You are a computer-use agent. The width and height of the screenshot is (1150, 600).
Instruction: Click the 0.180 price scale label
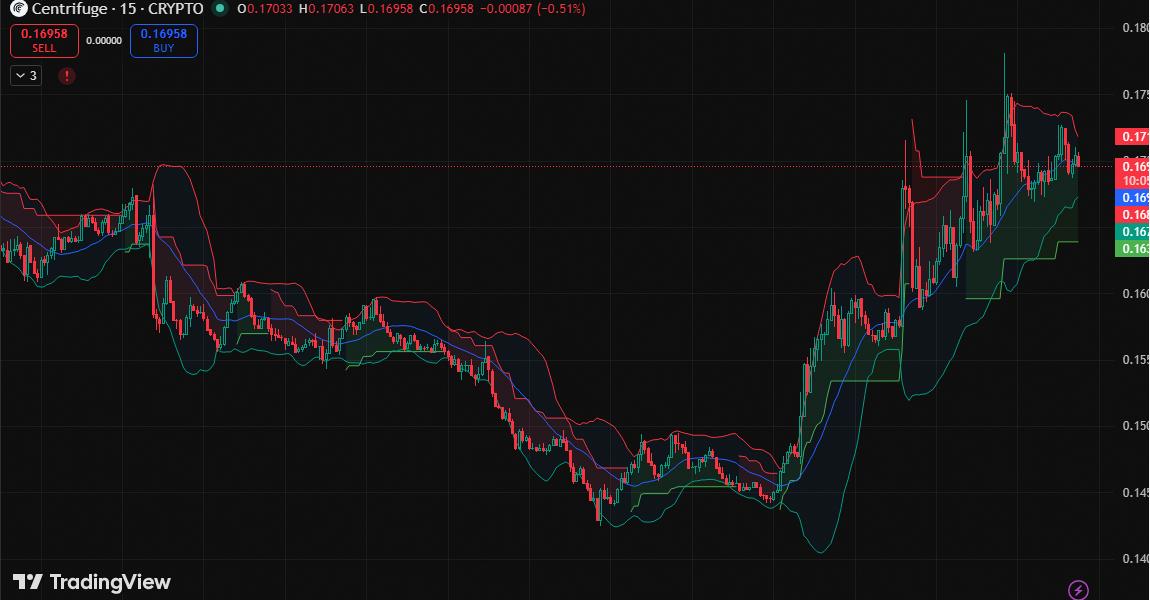(x=1135, y=28)
